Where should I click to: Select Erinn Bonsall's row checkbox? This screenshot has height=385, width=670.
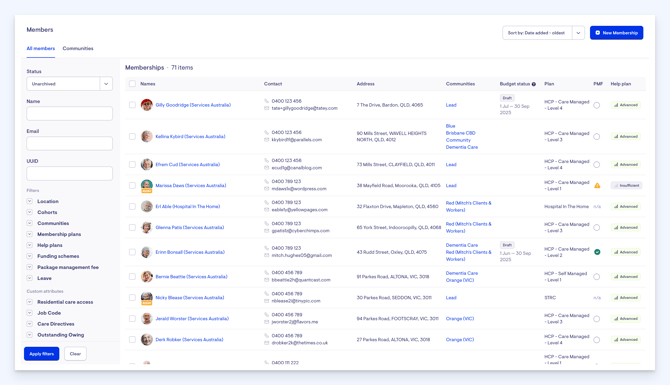(132, 252)
